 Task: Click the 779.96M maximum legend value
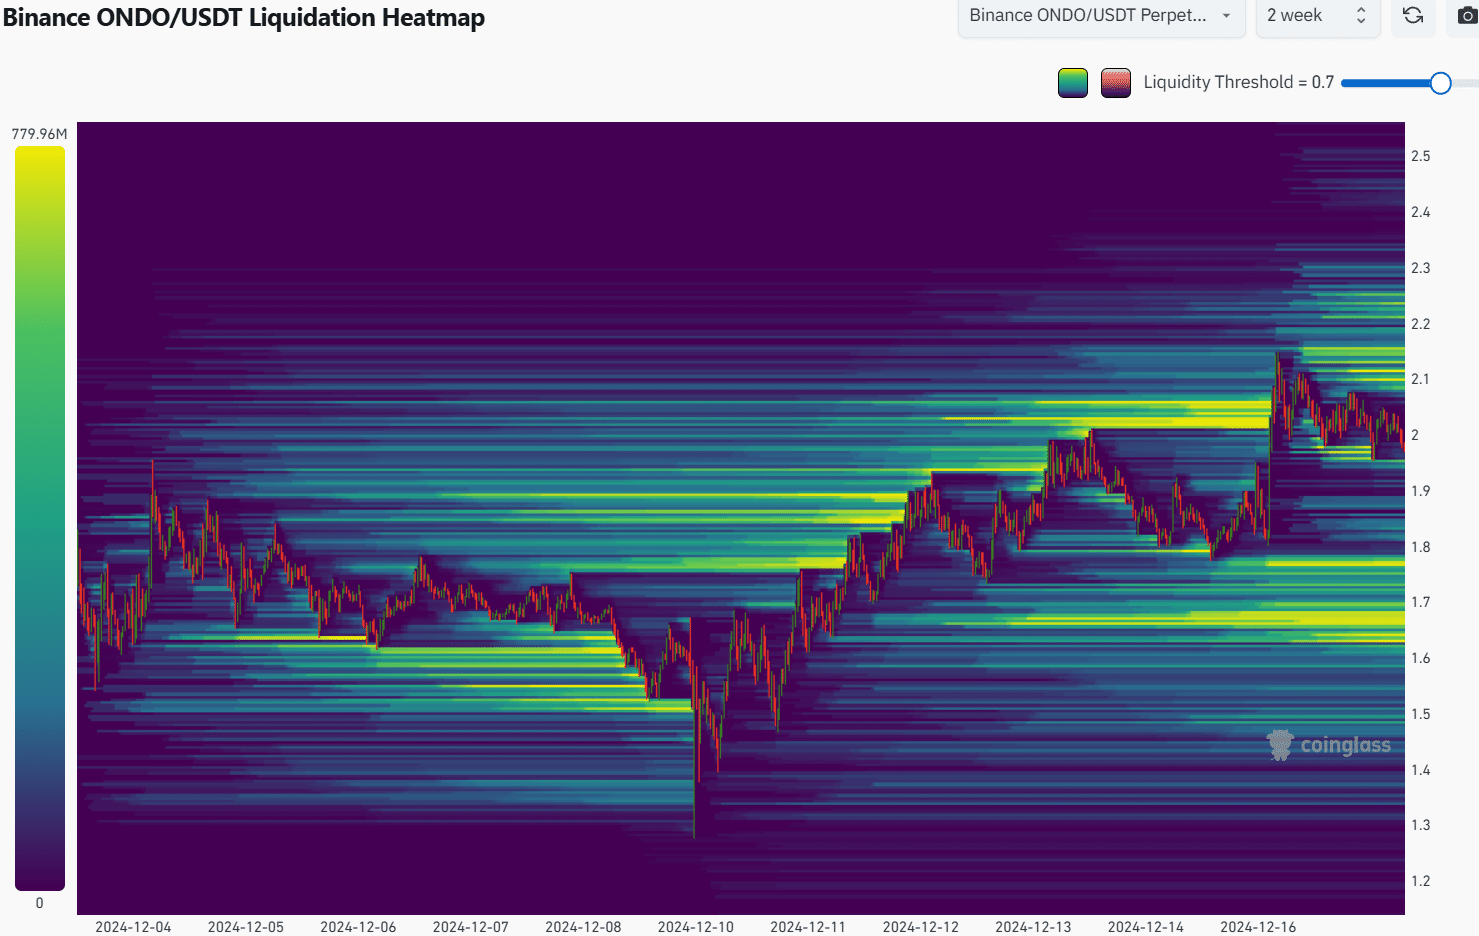(x=40, y=134)
